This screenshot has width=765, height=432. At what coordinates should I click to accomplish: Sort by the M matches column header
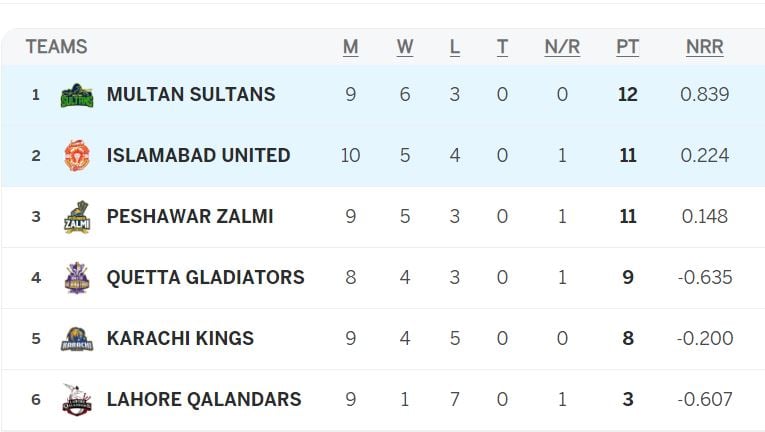pos(350,47)
